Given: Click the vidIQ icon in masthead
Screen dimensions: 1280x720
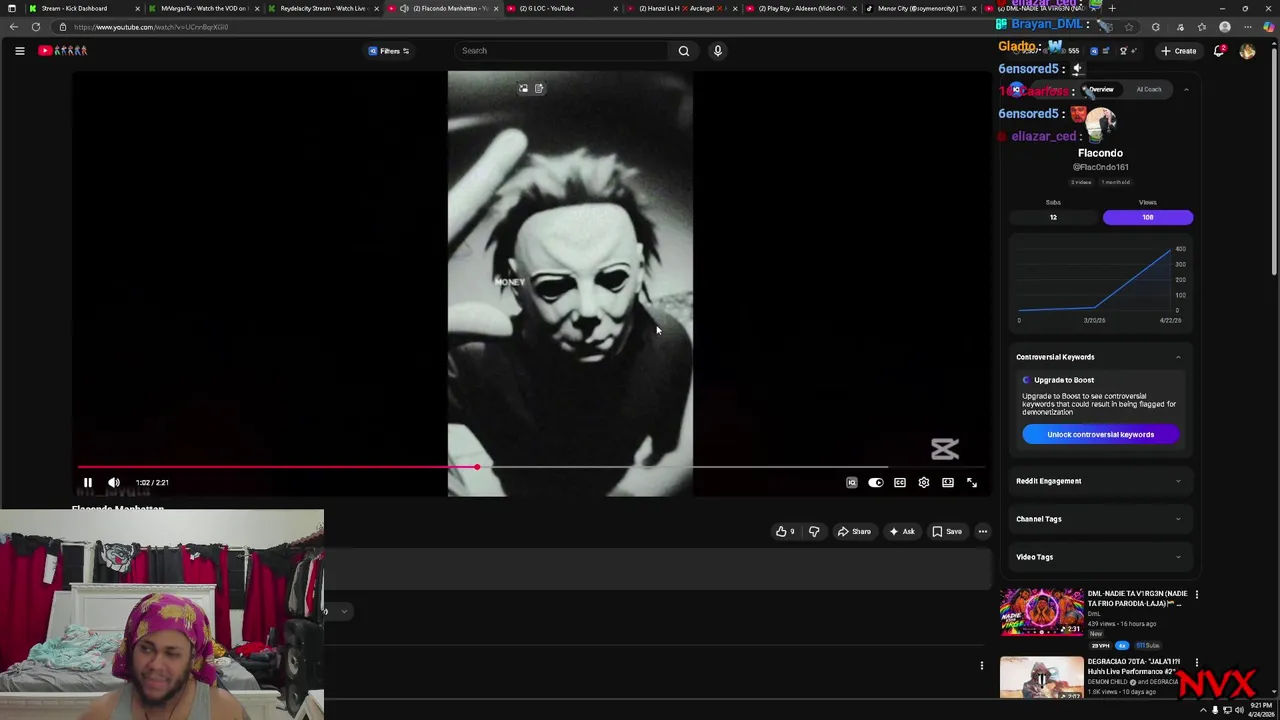Looking at the screenshot, I should 1093,51.
